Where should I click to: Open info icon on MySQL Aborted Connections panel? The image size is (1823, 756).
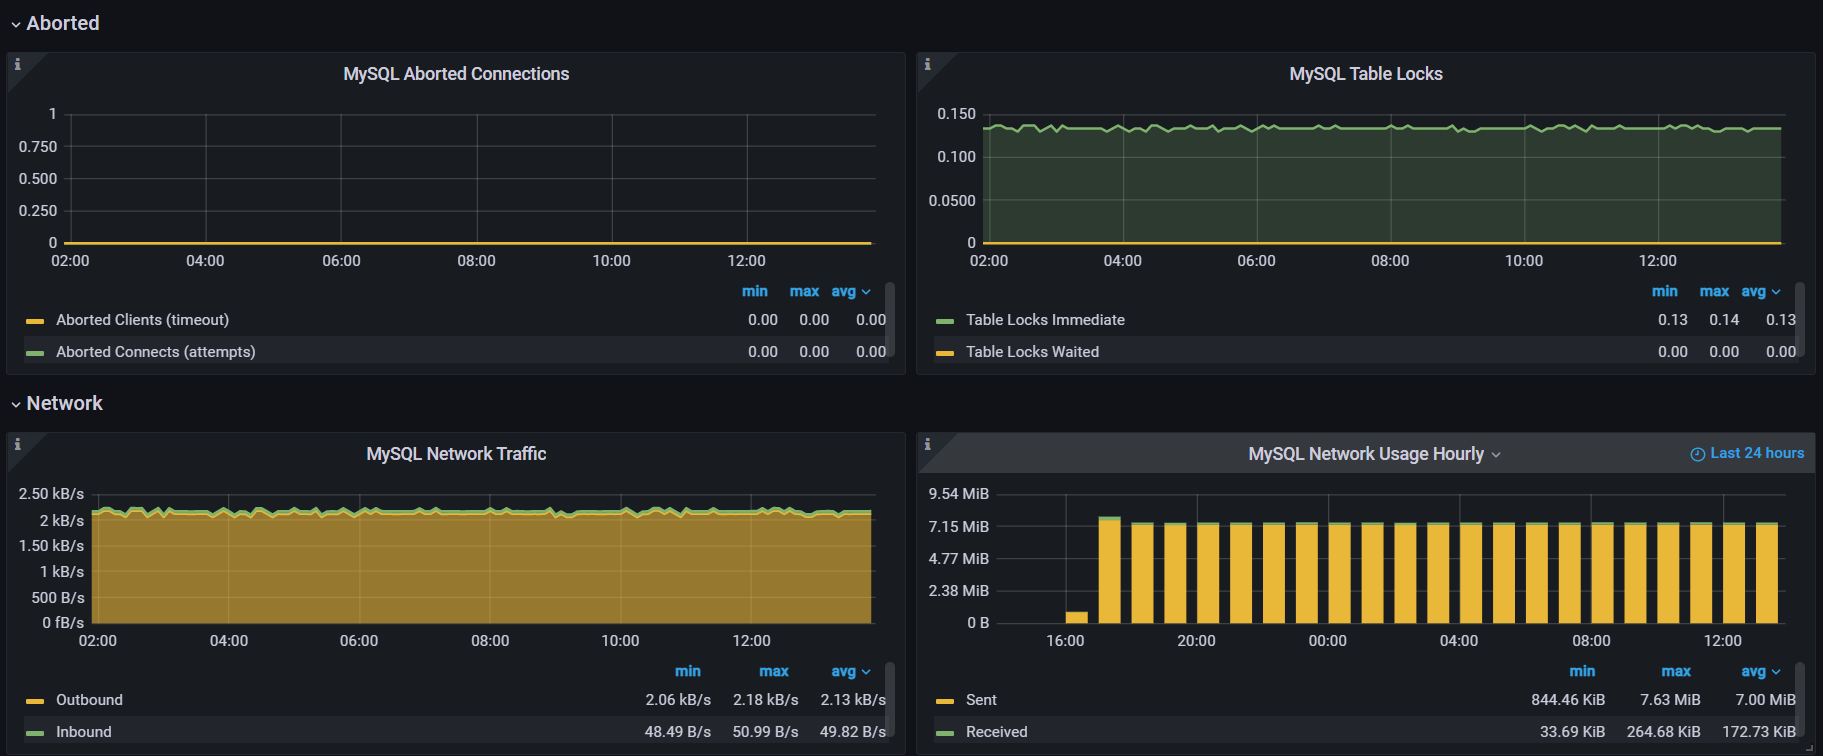[17, 64]
